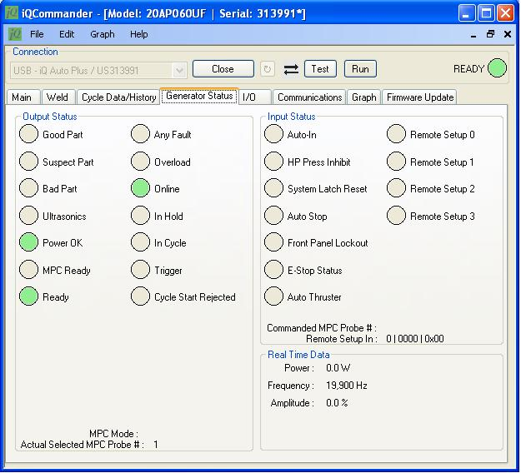Click the Remote Setup 3 indicator
Screen dimensions: 521x473
point(396,215)
